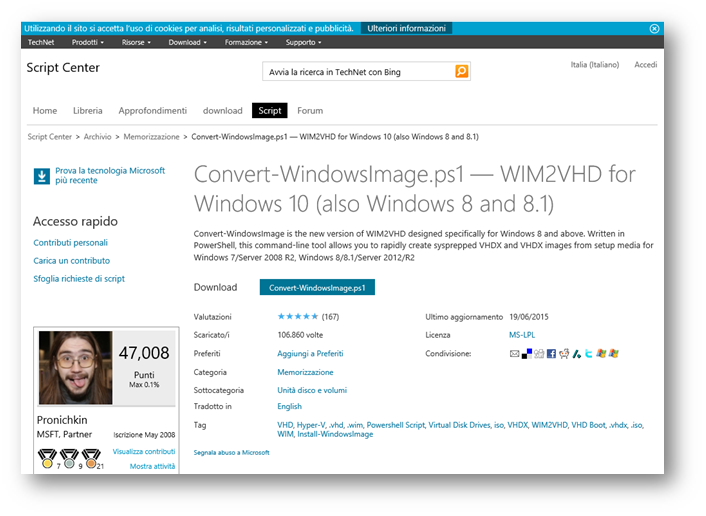Click the English translation link
Viewport: 706px width, 516px height.
(290, 407)
